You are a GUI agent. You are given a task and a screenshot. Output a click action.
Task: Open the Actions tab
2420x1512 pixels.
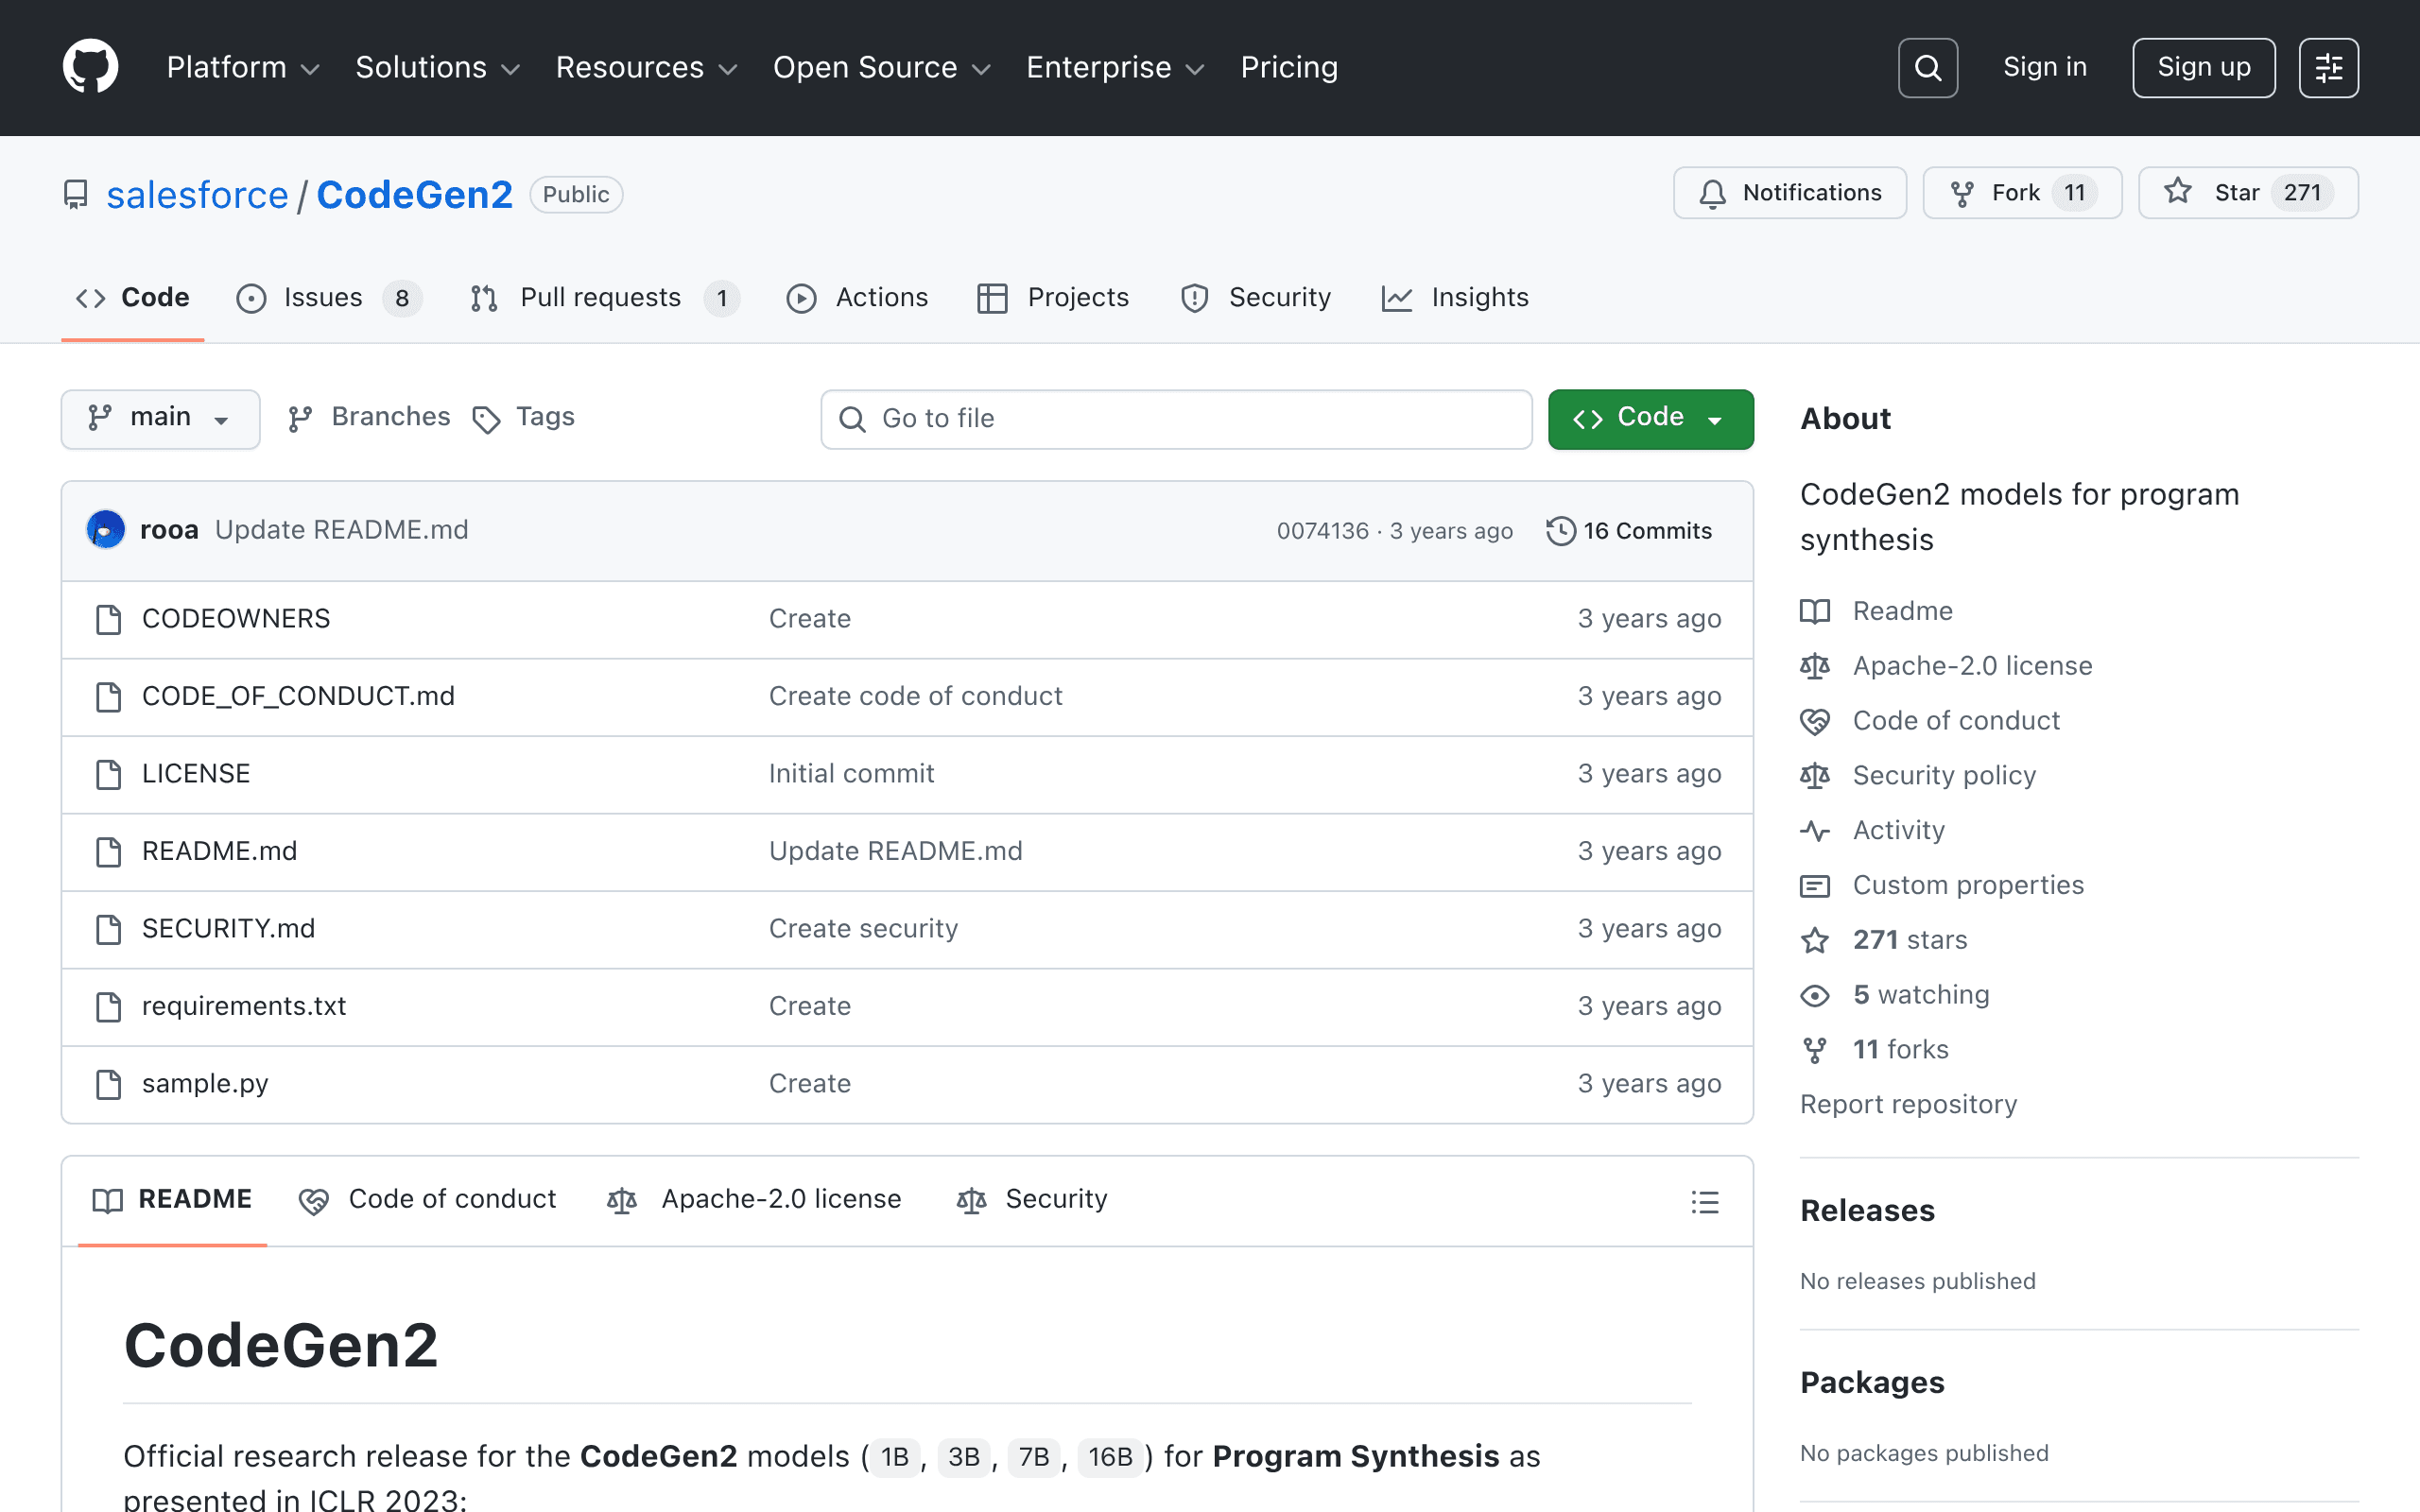(x=857, y=298)
